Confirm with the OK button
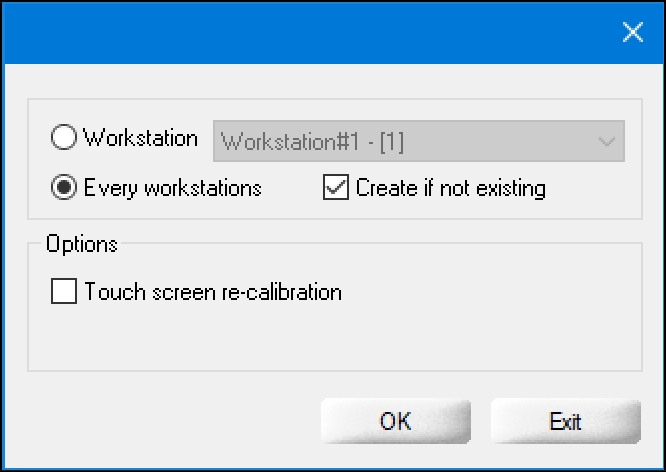 395,421
